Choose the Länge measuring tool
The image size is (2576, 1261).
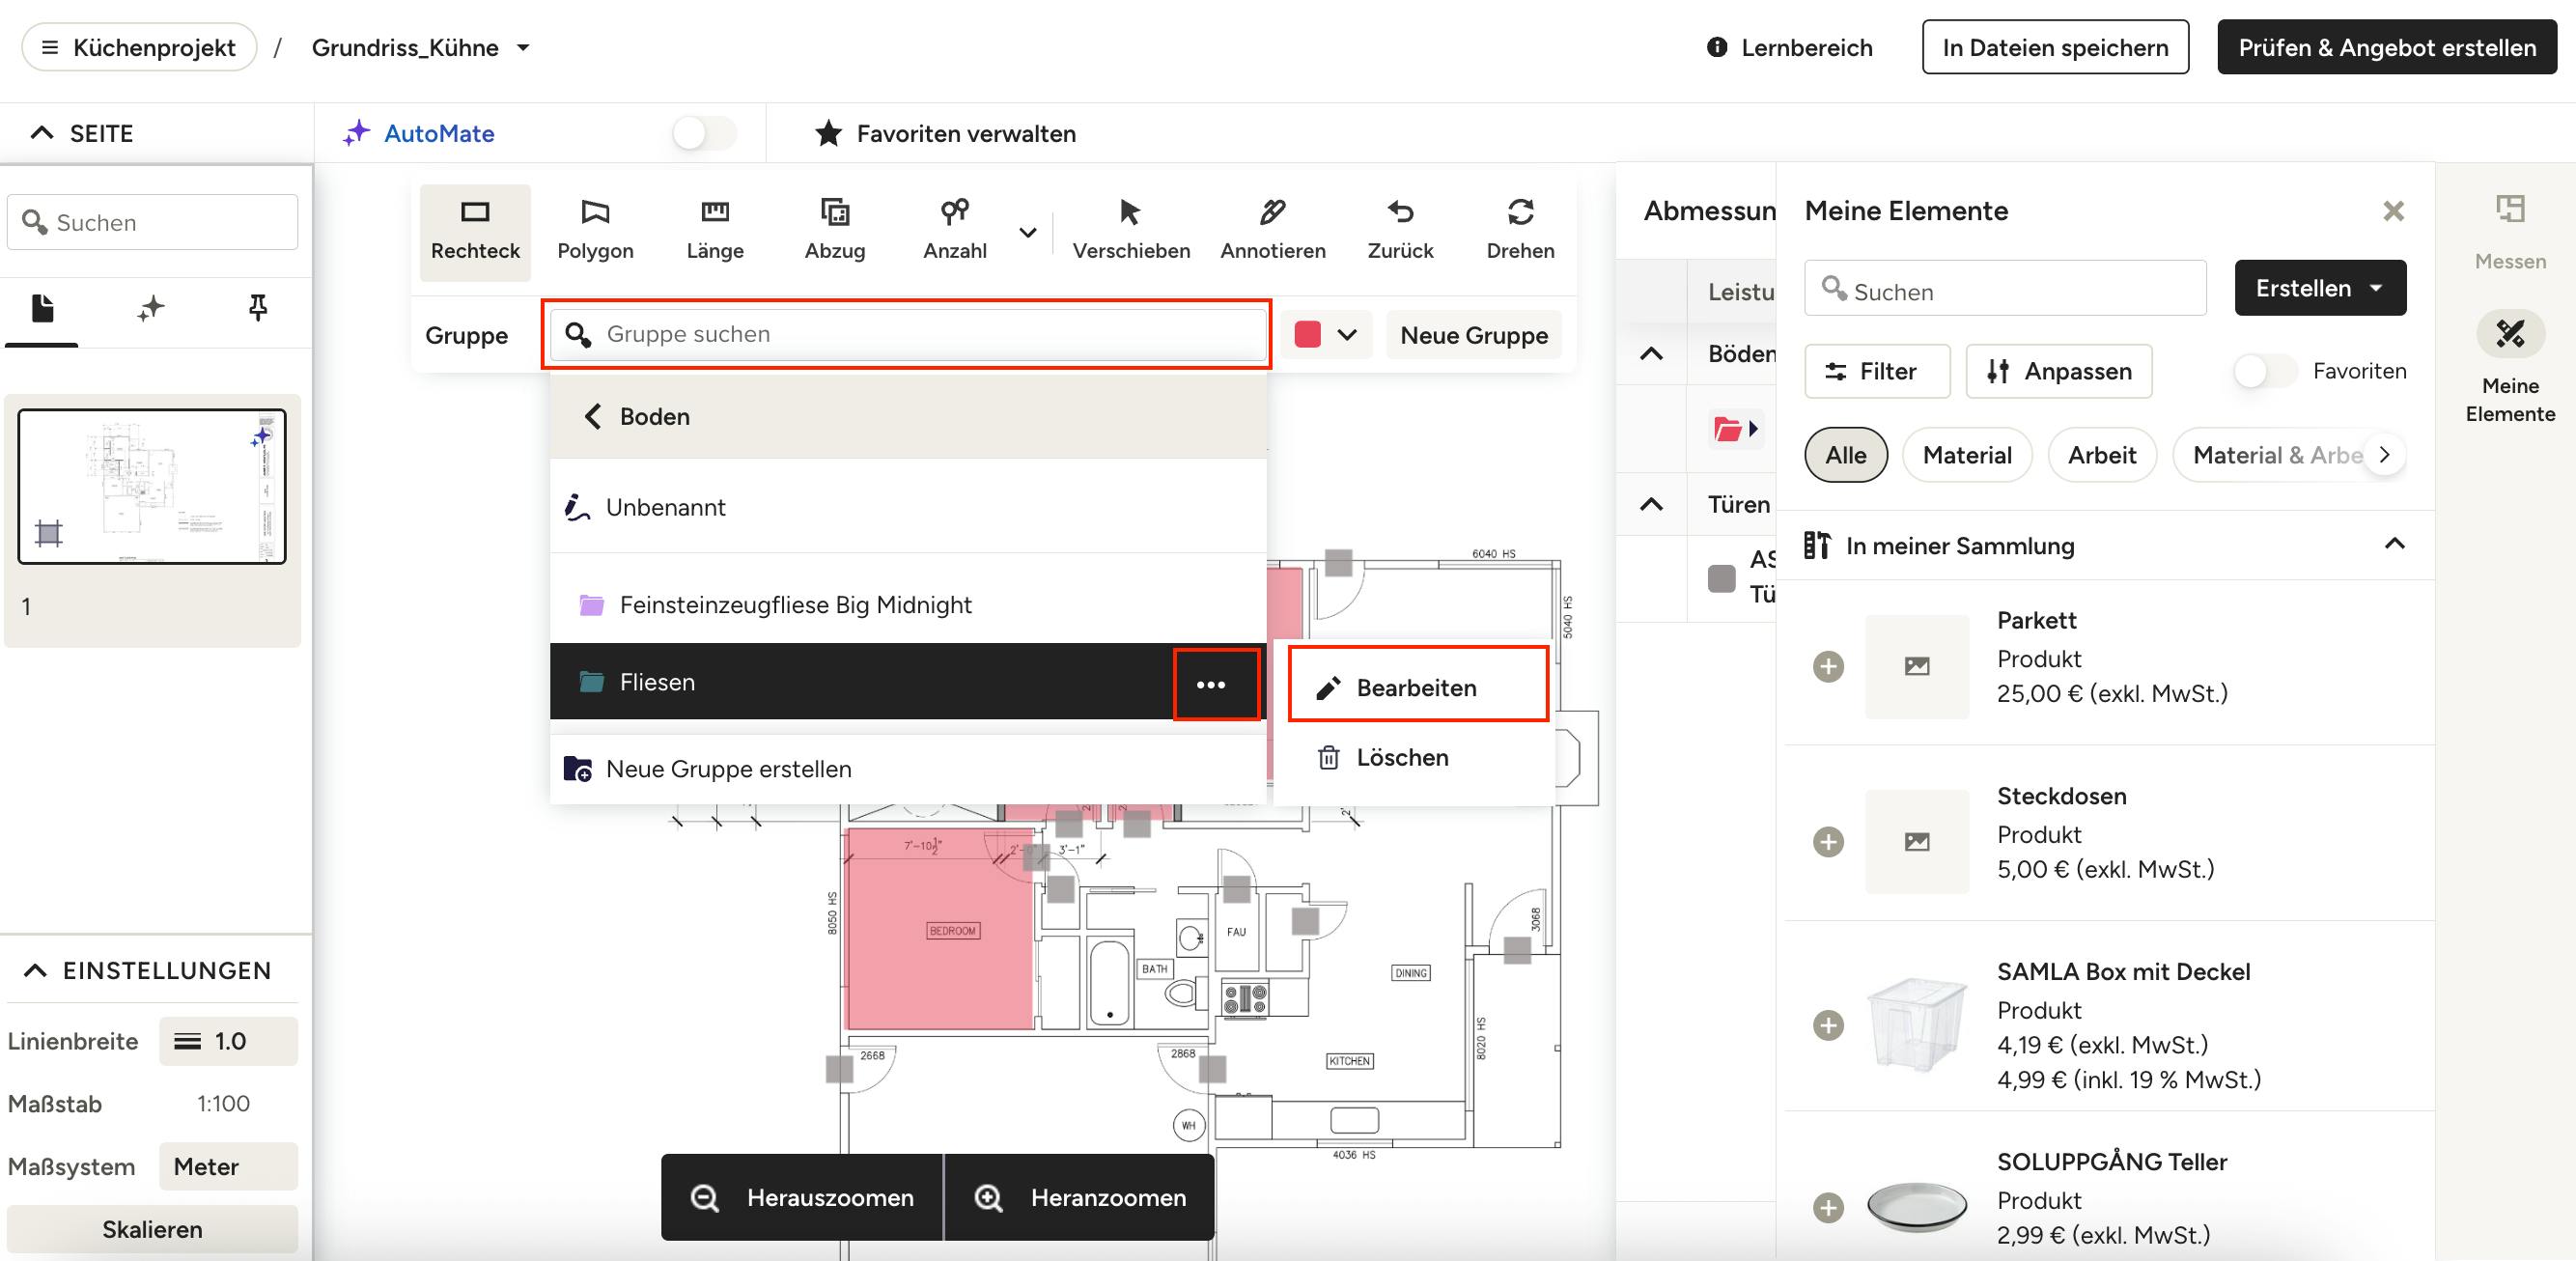click(715, 231)
